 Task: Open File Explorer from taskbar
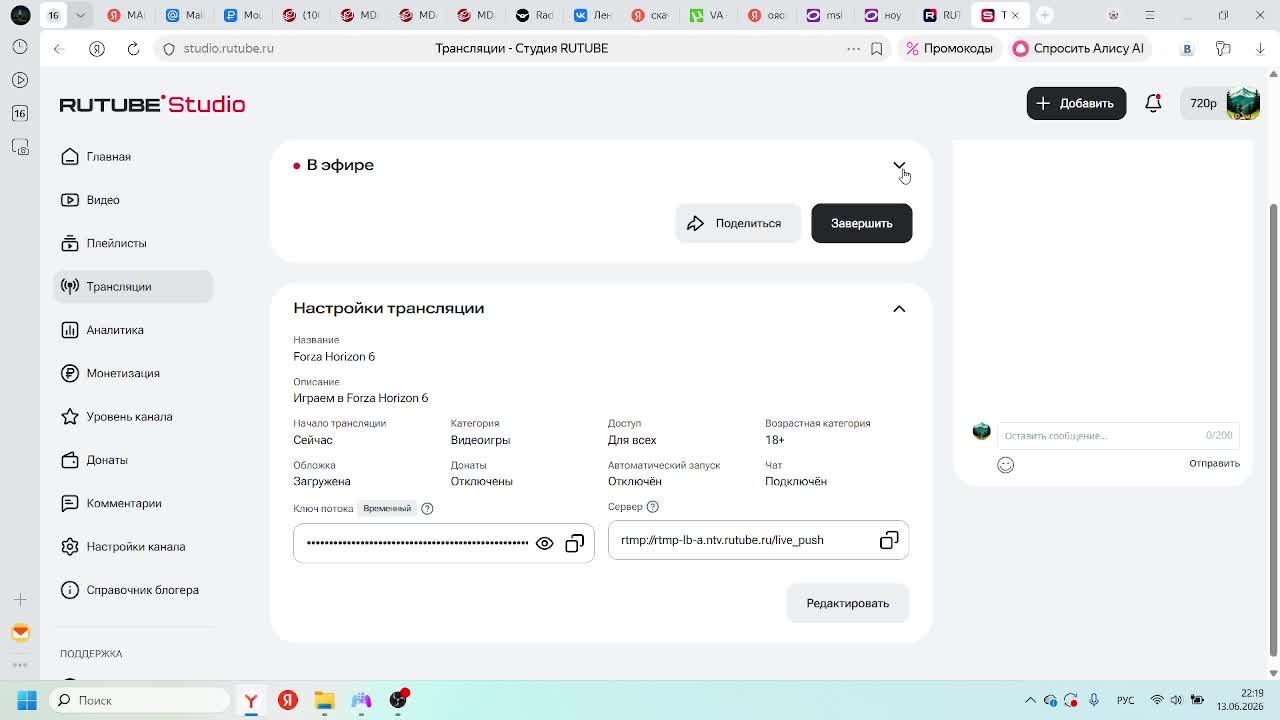click(x=324, y=700)
